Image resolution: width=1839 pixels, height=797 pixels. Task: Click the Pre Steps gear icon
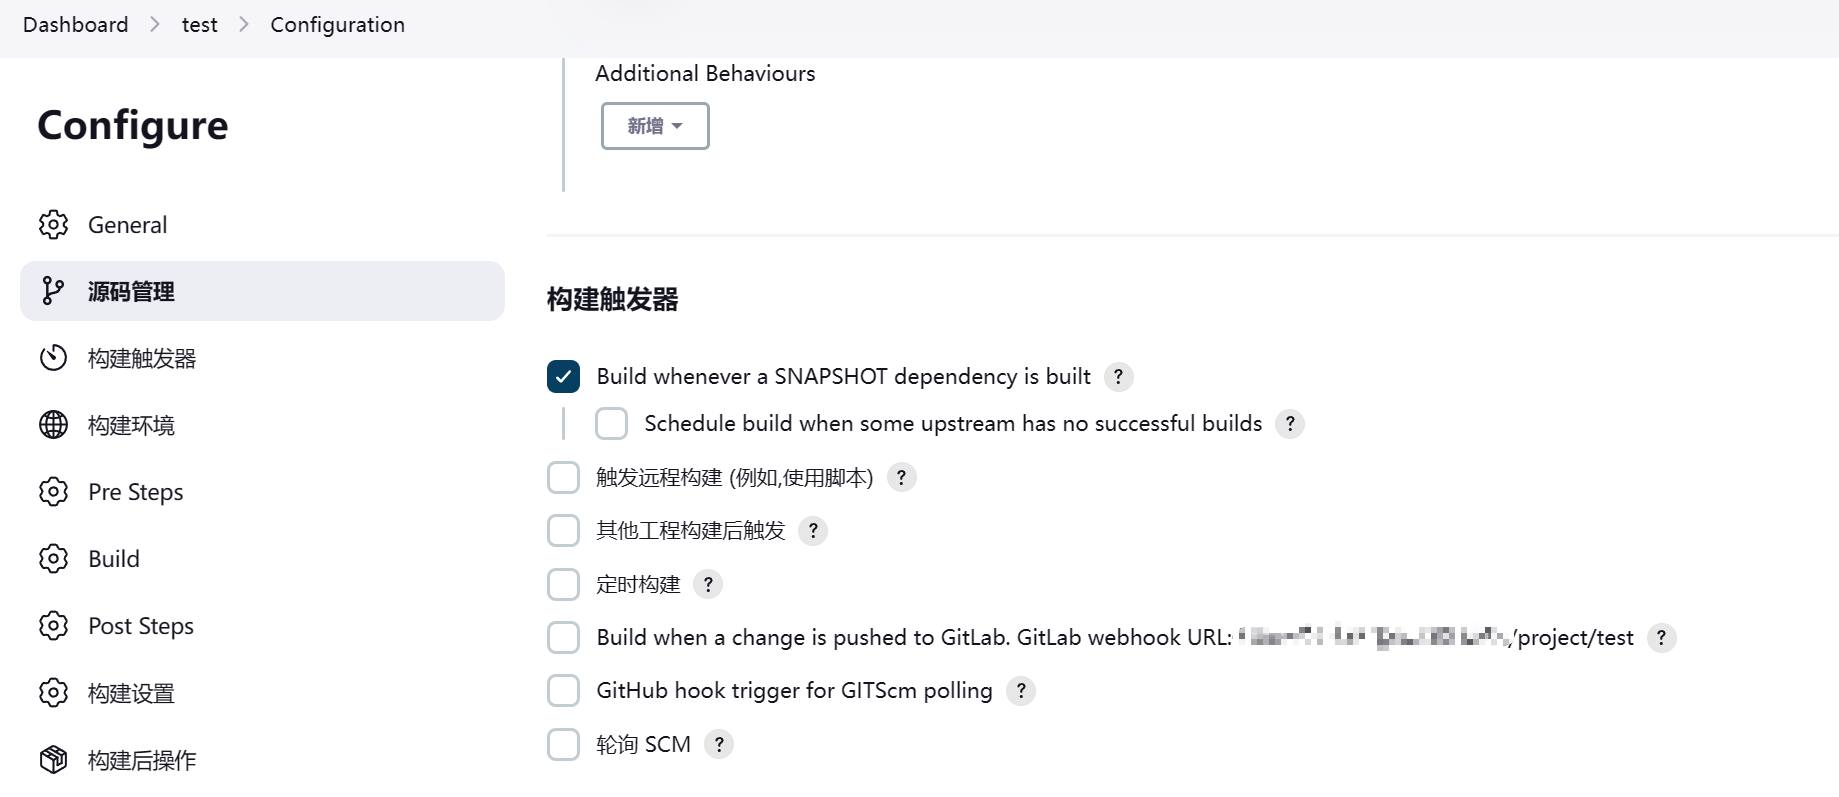[53, 491]
